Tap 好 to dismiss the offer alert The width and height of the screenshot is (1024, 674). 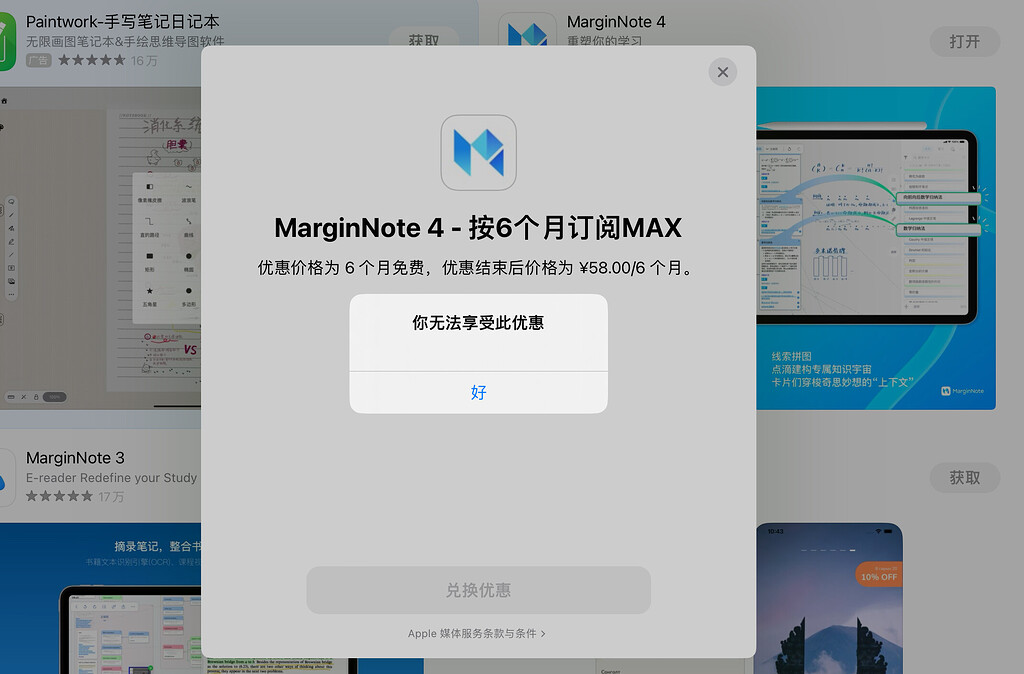coord(478,393)
